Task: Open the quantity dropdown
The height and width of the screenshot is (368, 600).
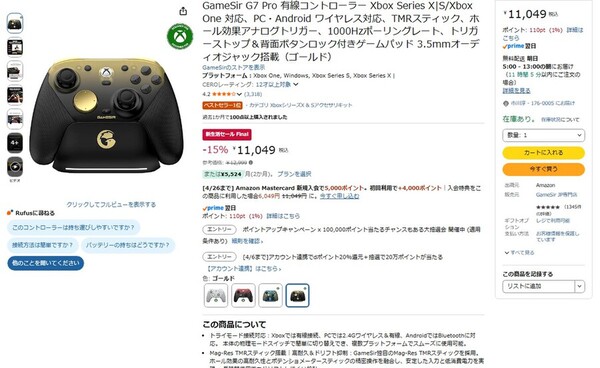Action: pyautogui.click(x=543, y=135)
